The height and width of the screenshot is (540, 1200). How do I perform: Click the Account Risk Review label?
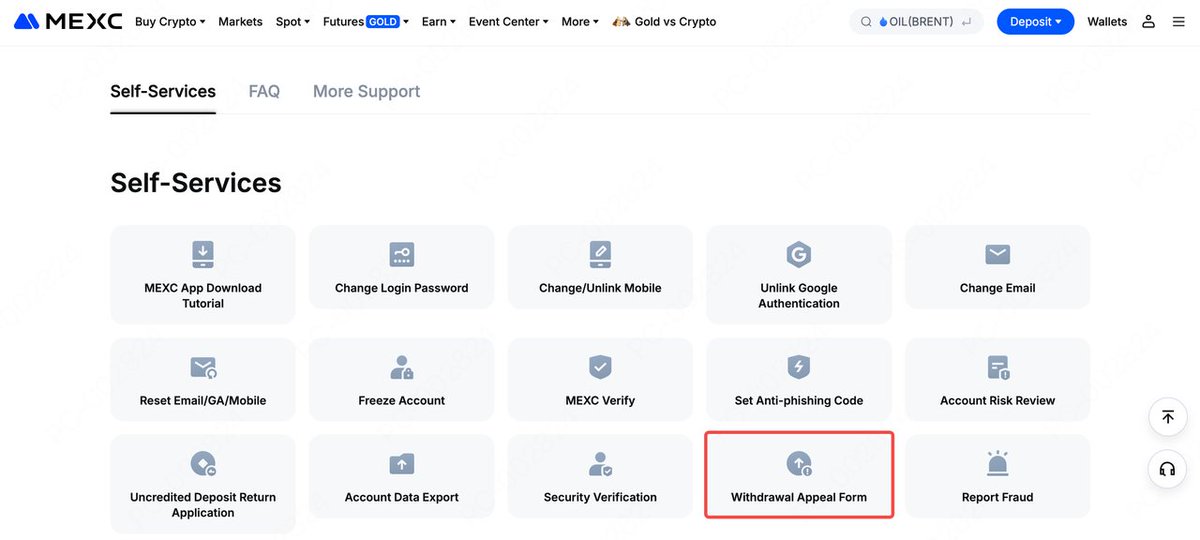[x=997, y=401]
